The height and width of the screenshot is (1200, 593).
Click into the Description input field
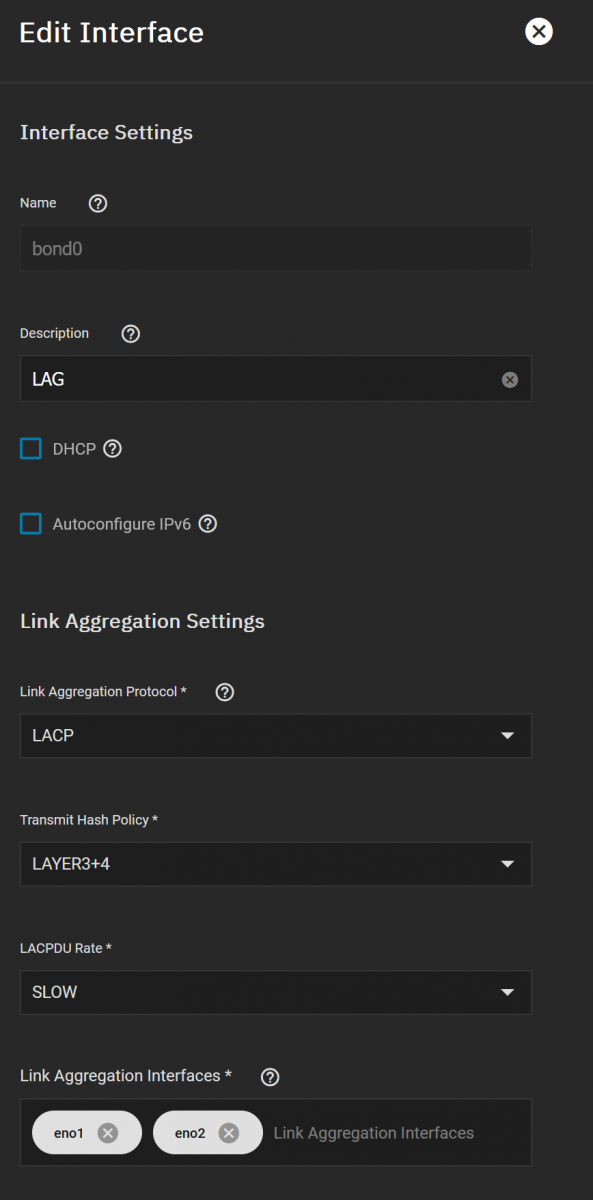coord(260,380)
